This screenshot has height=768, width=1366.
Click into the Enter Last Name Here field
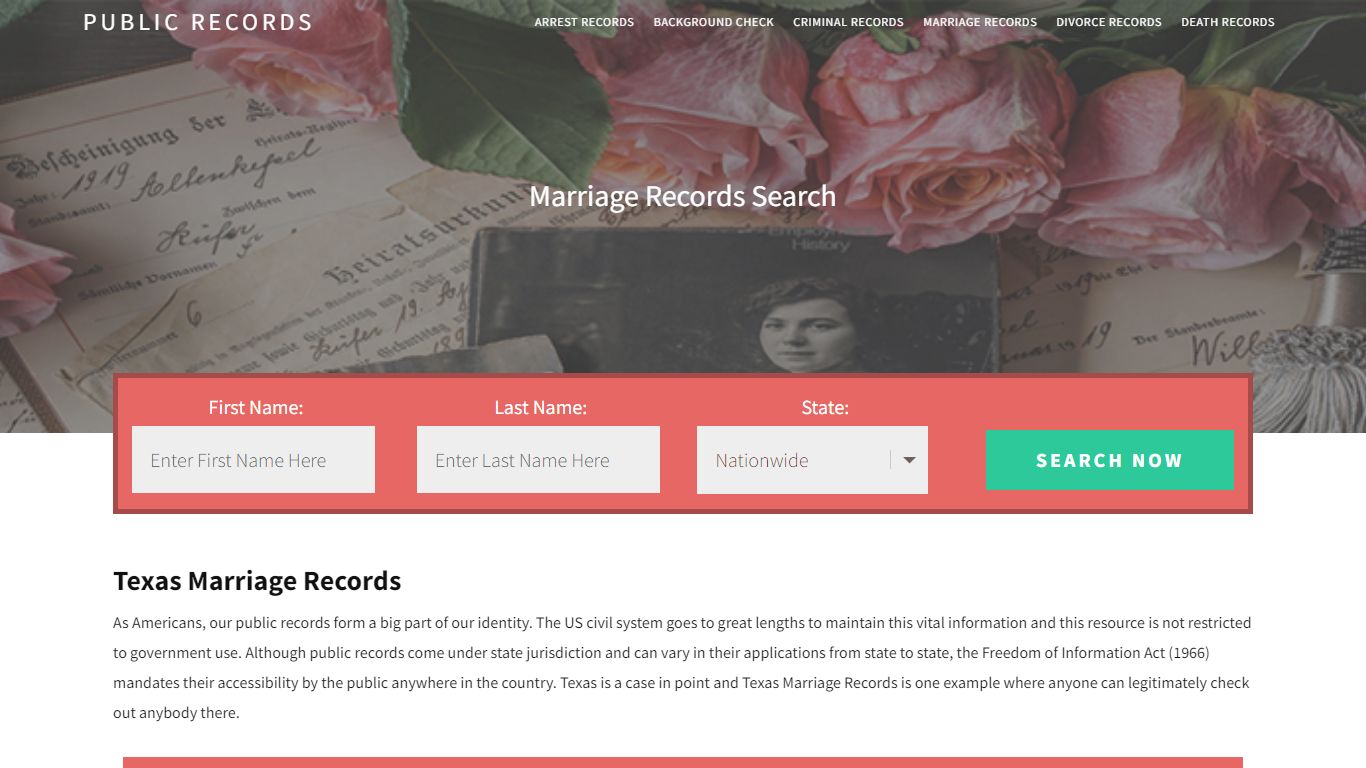coord(538,460)
